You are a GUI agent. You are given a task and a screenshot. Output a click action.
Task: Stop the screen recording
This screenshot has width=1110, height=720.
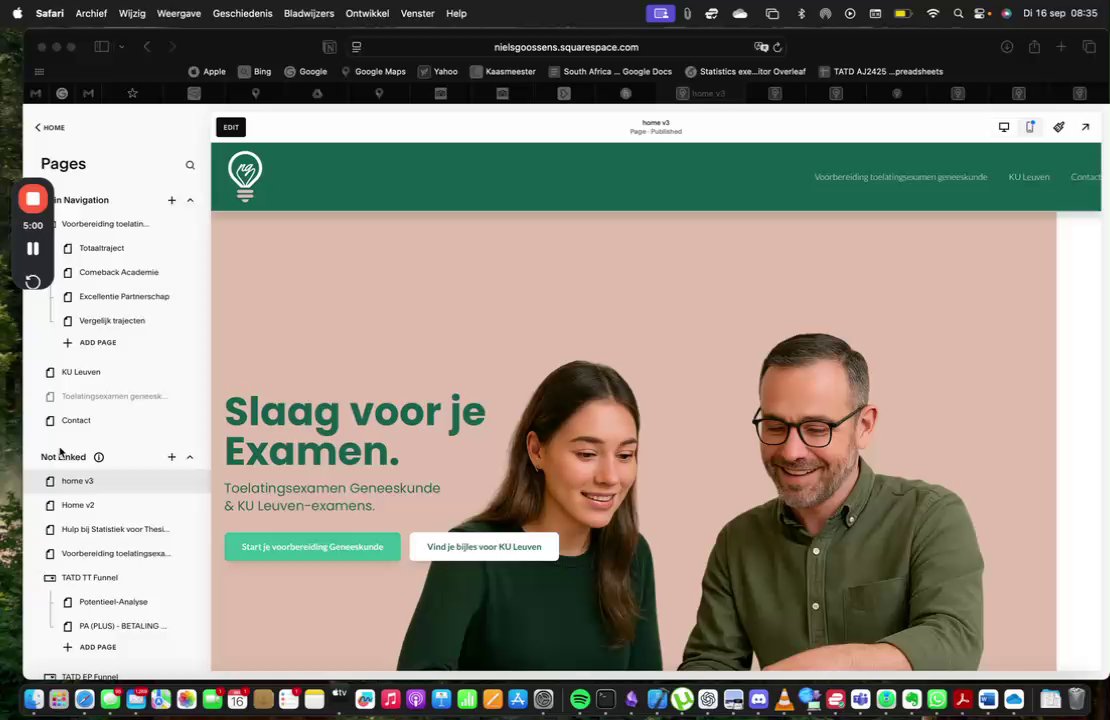click(x=33, y=199)
